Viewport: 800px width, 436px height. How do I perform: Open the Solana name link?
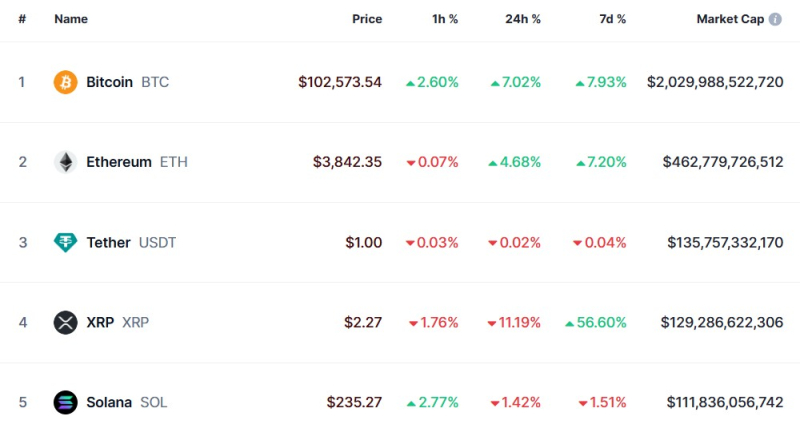pyautogui.click(x=109, y=402)
